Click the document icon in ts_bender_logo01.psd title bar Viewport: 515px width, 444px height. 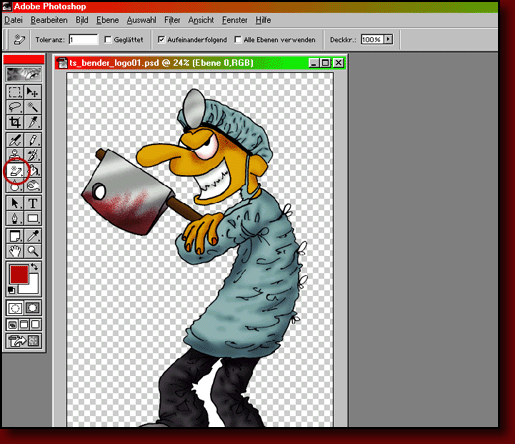click(x=62, y=63)
